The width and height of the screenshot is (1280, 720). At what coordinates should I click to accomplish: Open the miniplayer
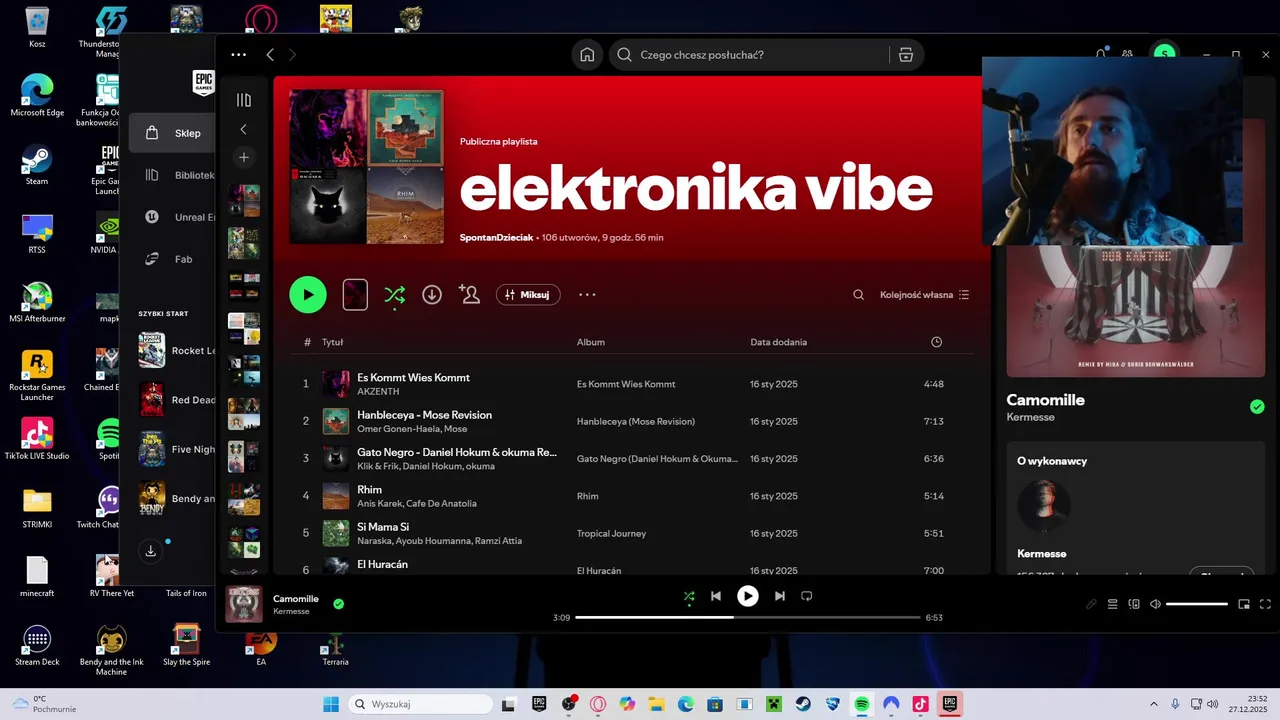1244,604
